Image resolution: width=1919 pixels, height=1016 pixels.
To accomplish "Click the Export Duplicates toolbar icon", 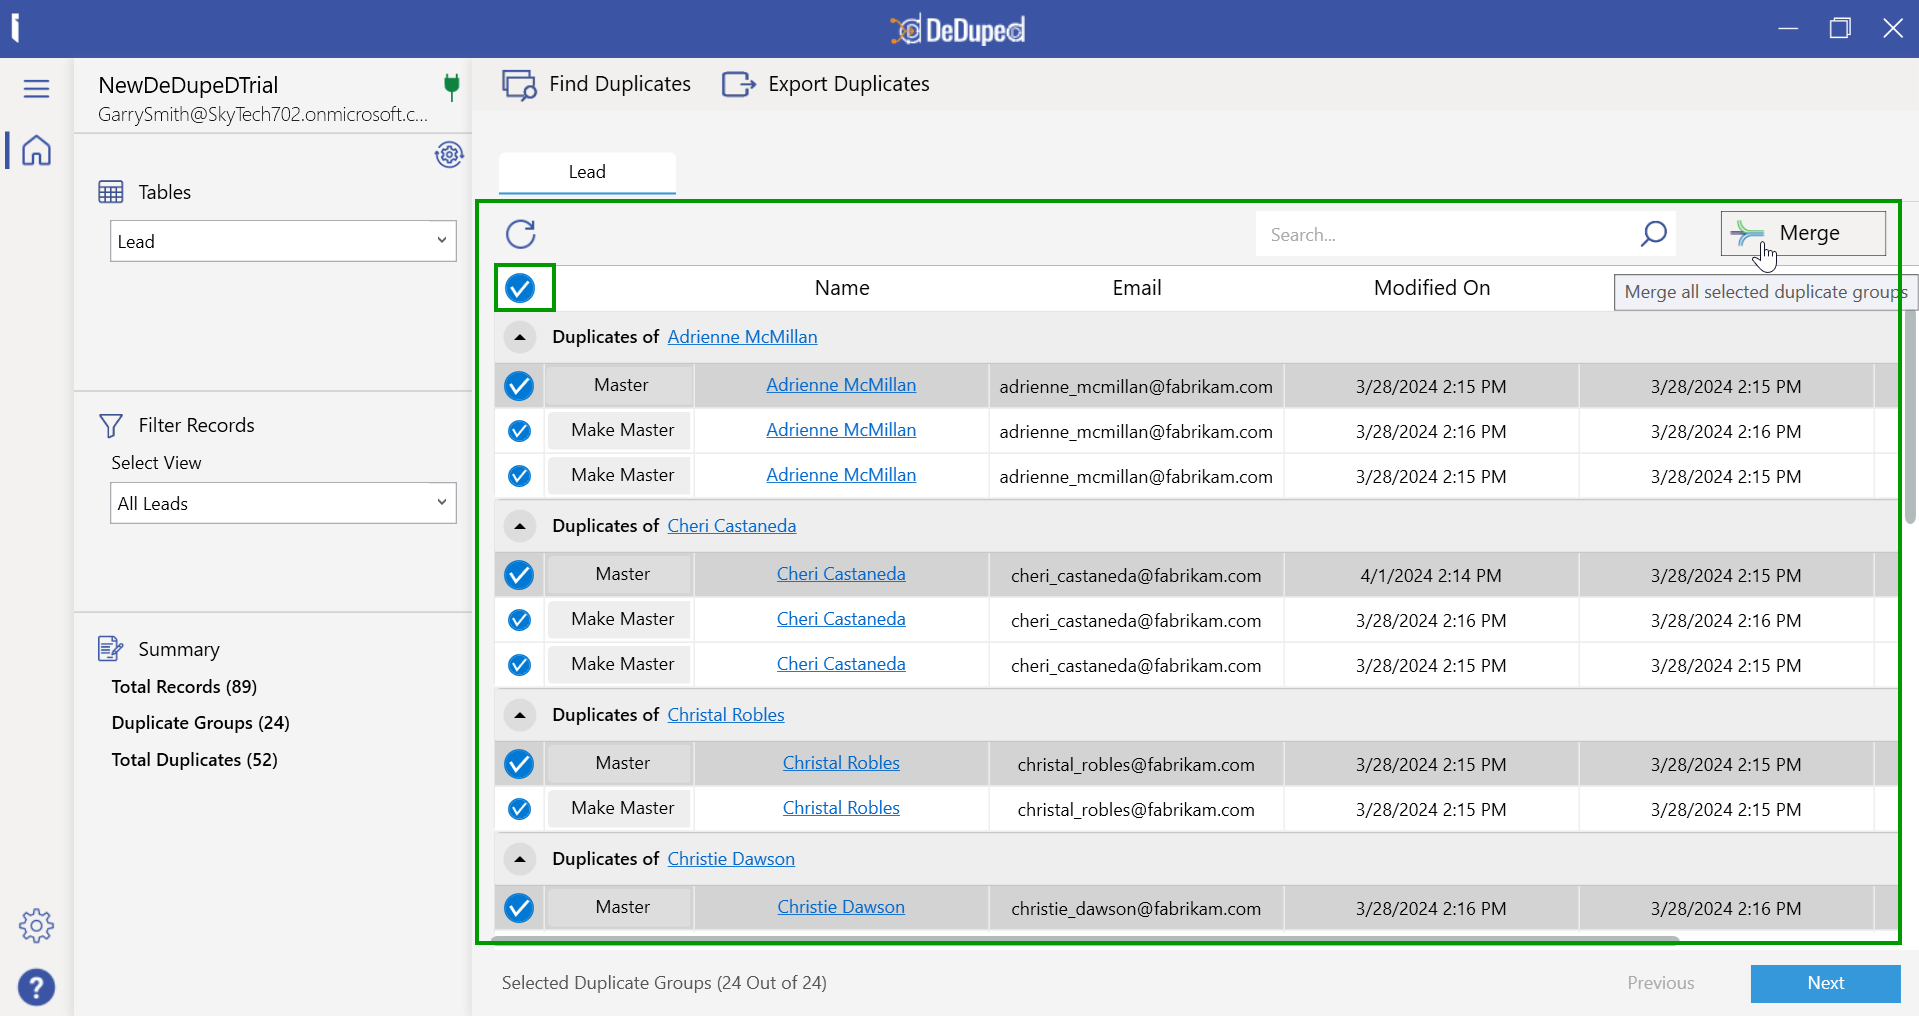I will point(739,85).
